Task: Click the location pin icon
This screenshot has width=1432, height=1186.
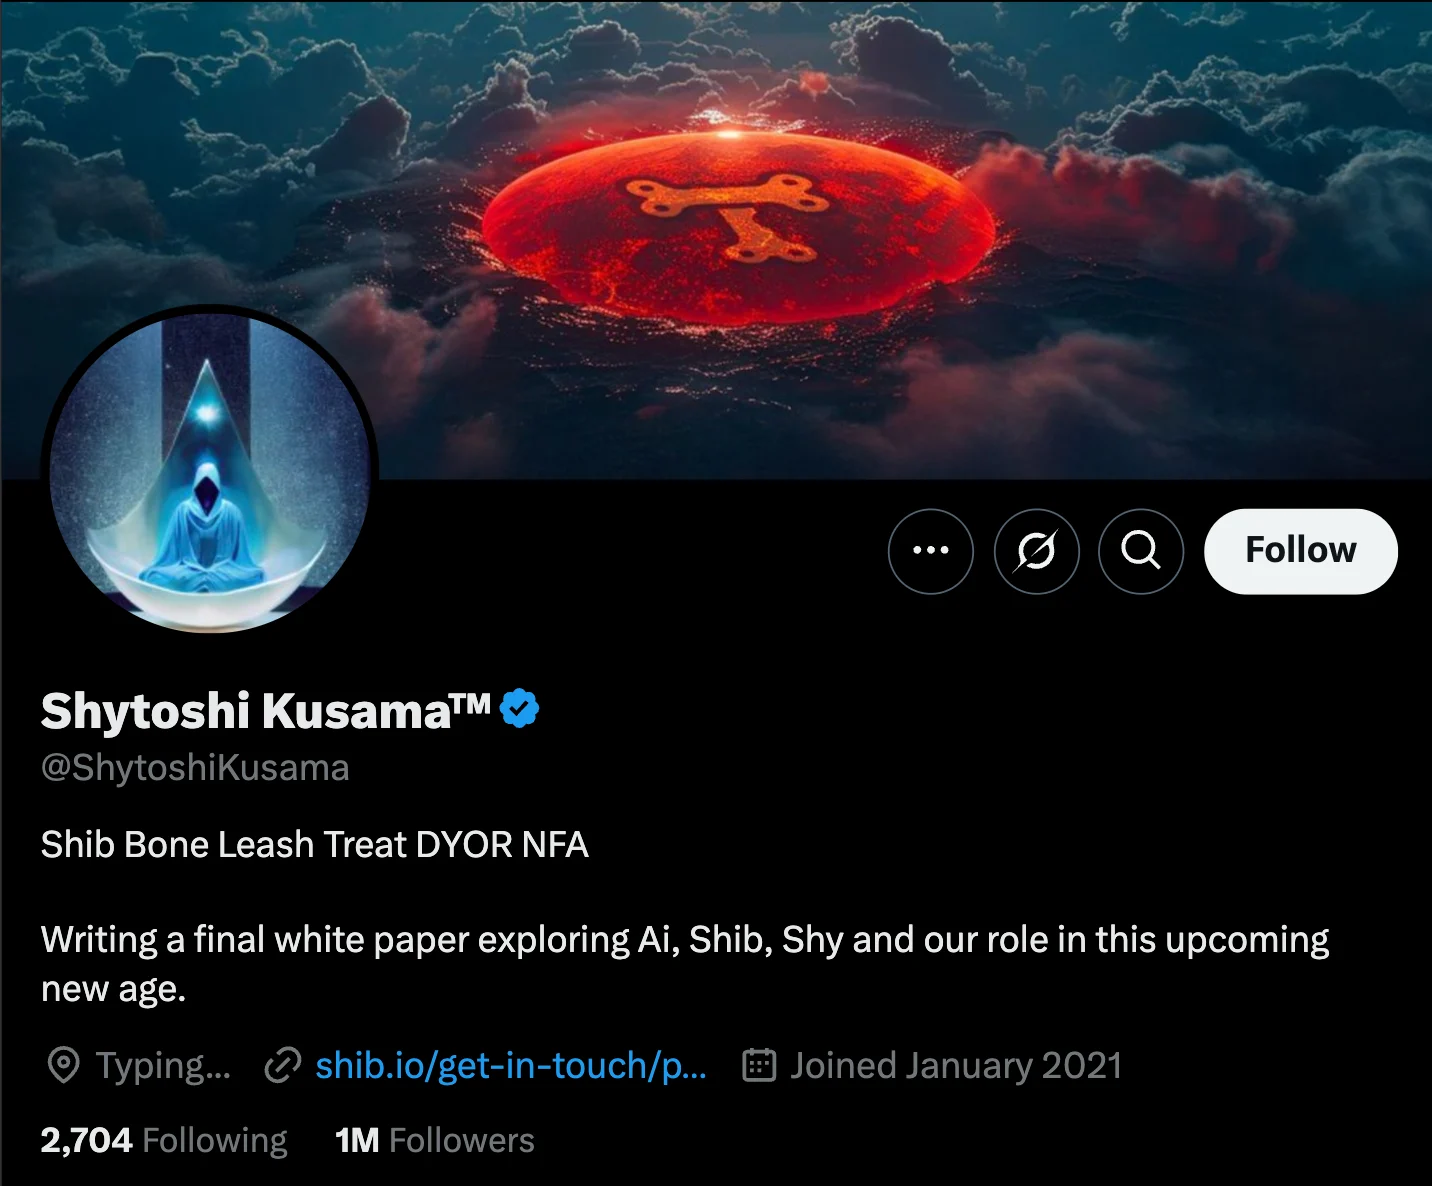Action: [x=64, y=1066]
